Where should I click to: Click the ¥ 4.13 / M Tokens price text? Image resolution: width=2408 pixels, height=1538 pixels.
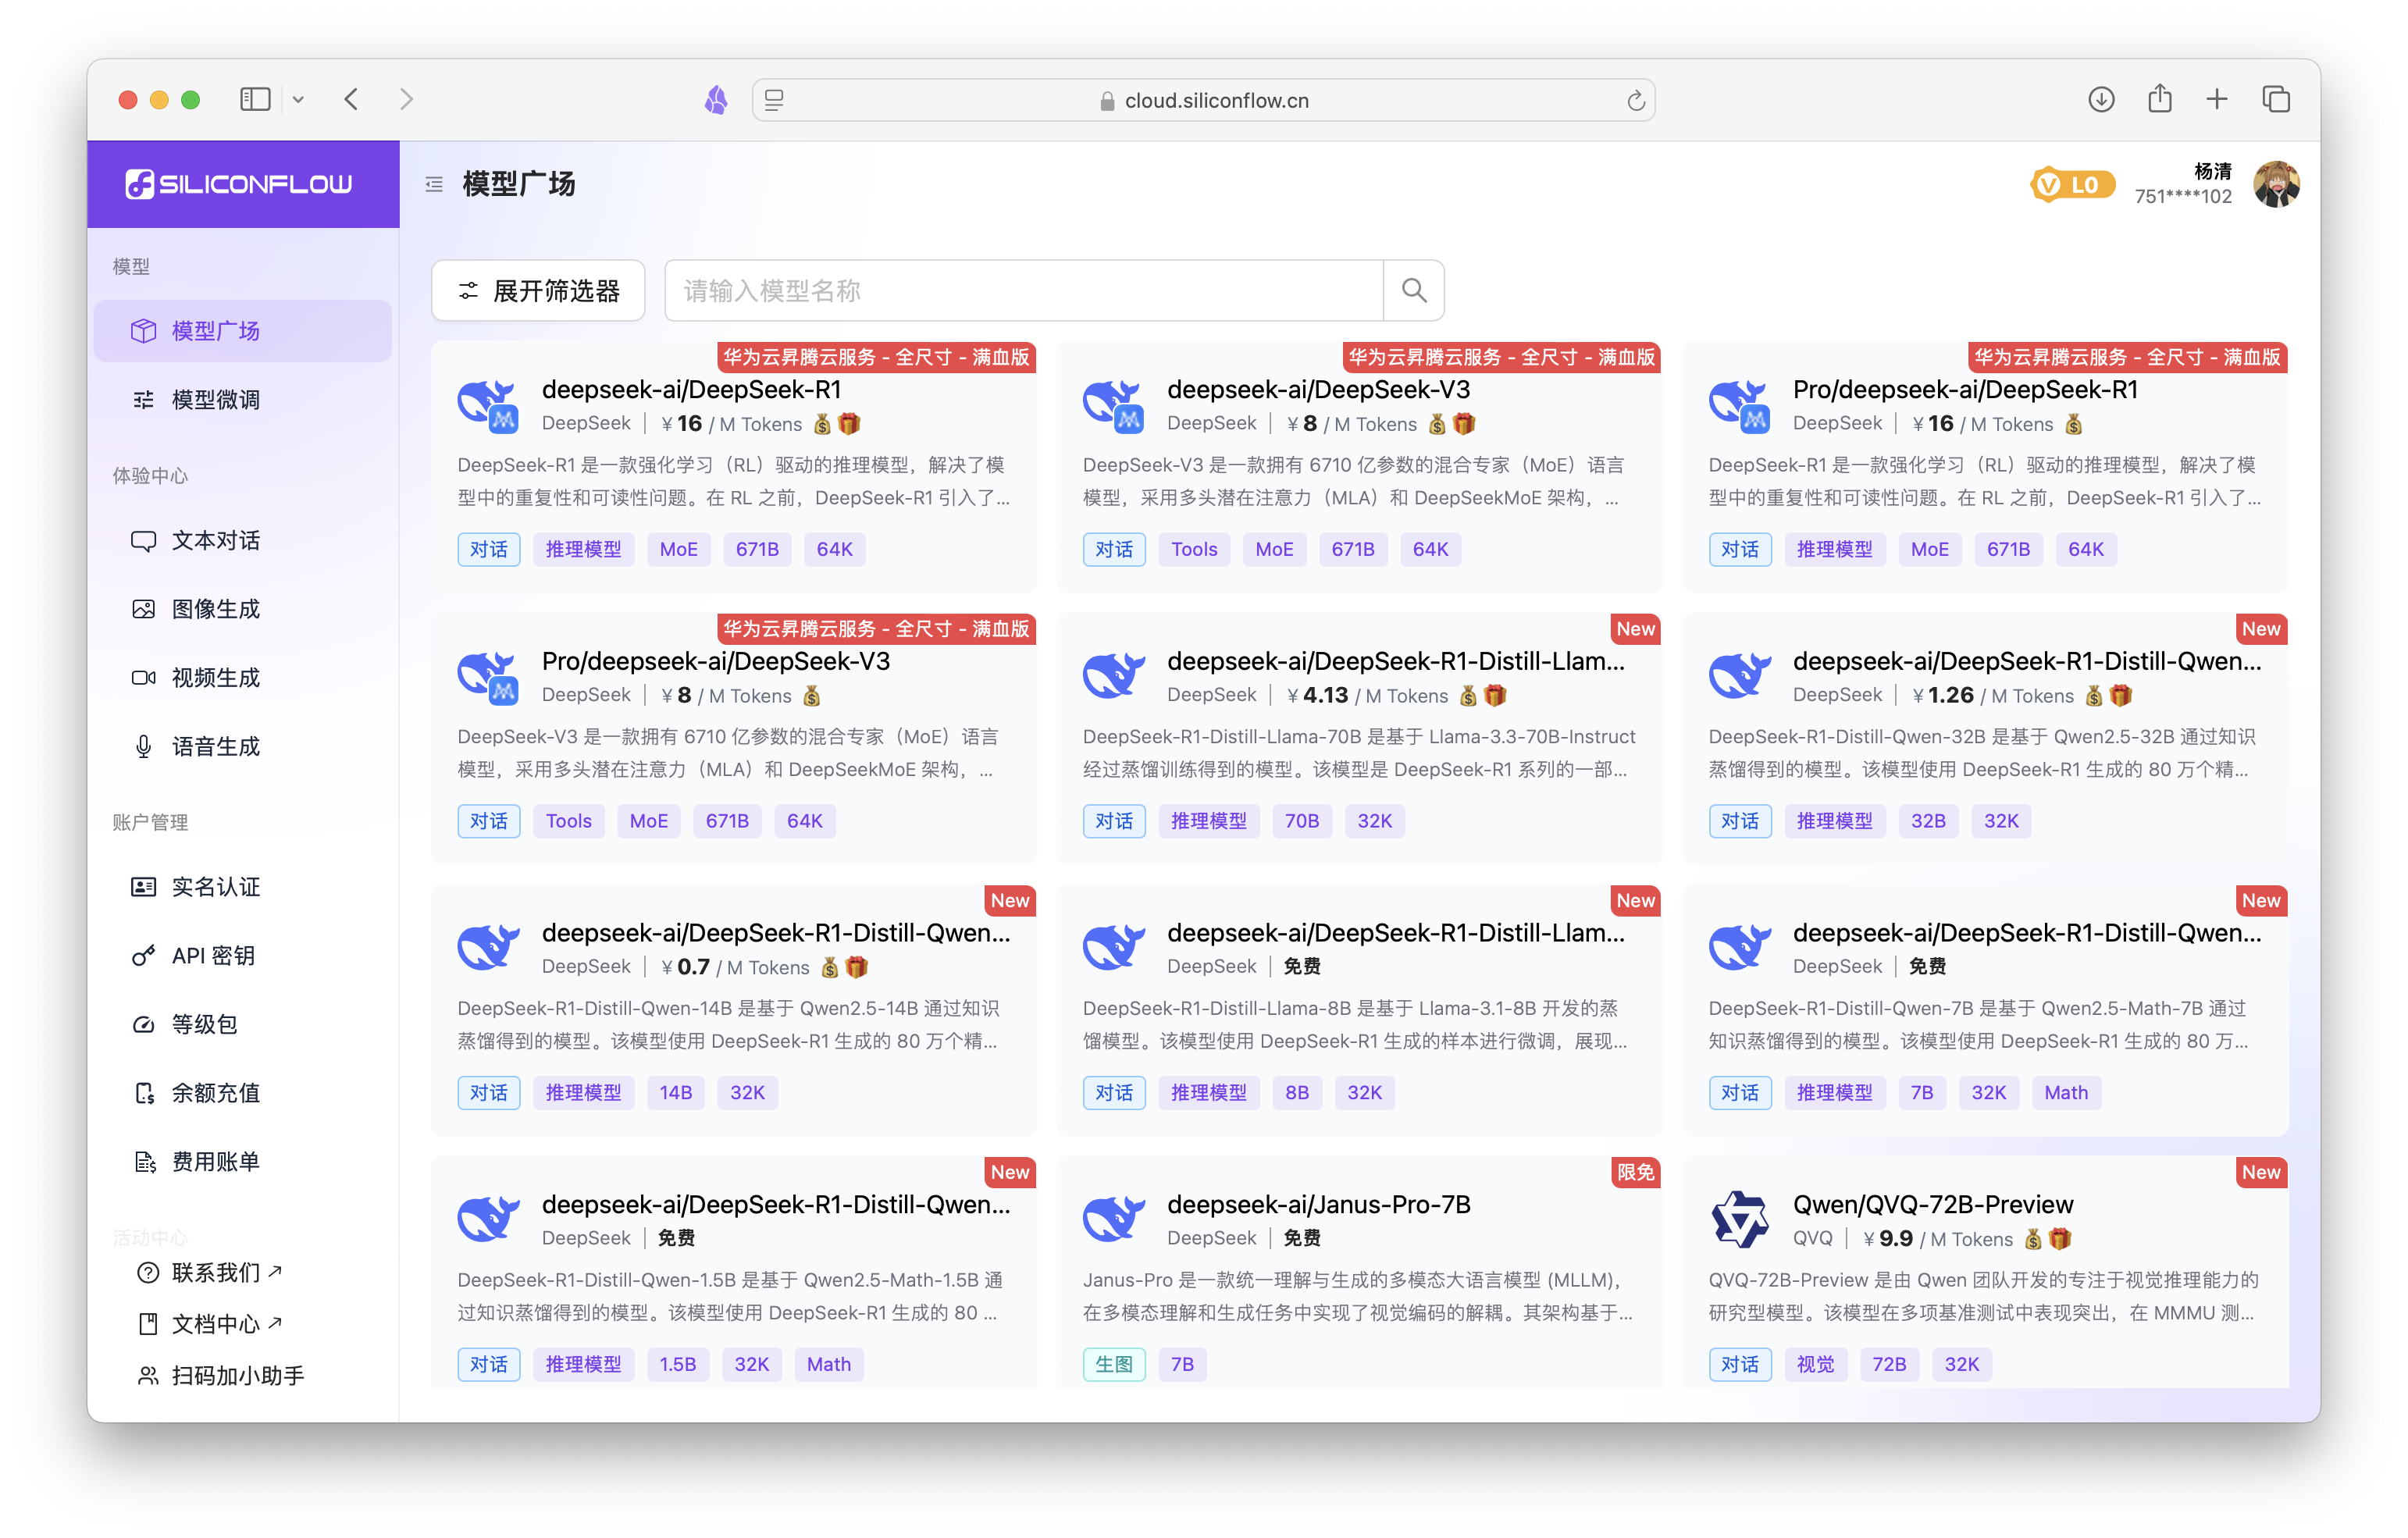coord(1367,696)
